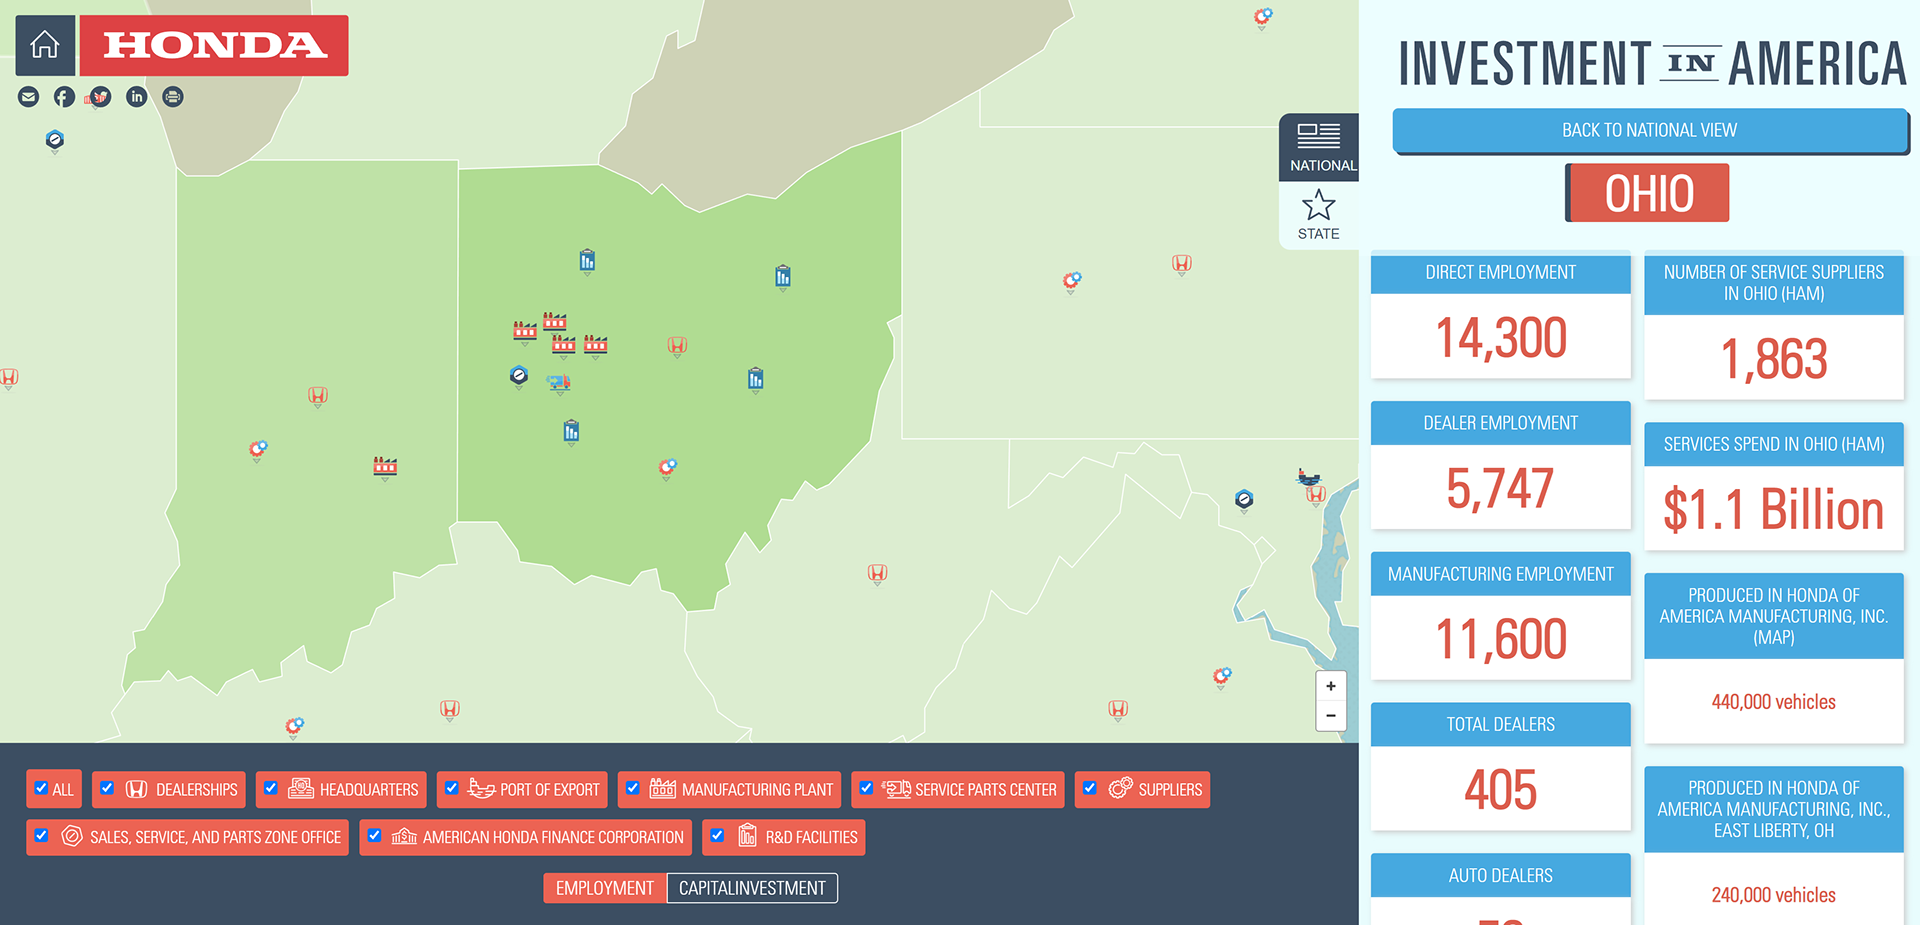The width and height of the screenshot is (1920, 925).
Task: Disable the Service Parts Center filter
Action: click(x=867, y=788)
